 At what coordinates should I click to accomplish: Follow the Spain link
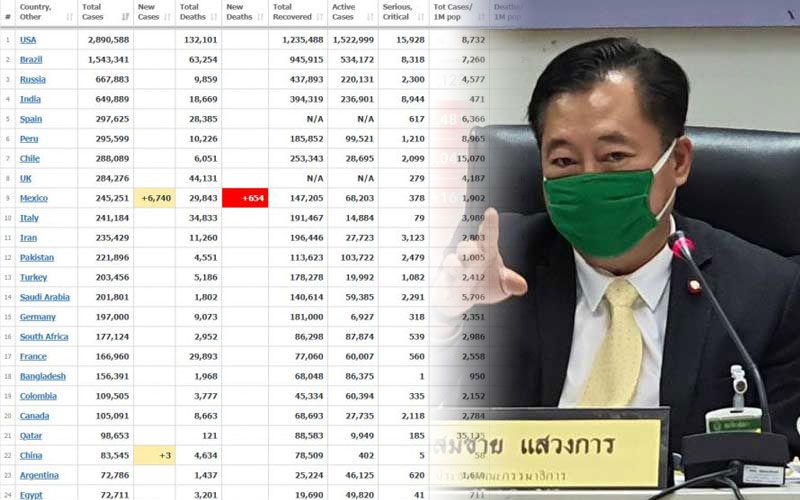[31, 119]
